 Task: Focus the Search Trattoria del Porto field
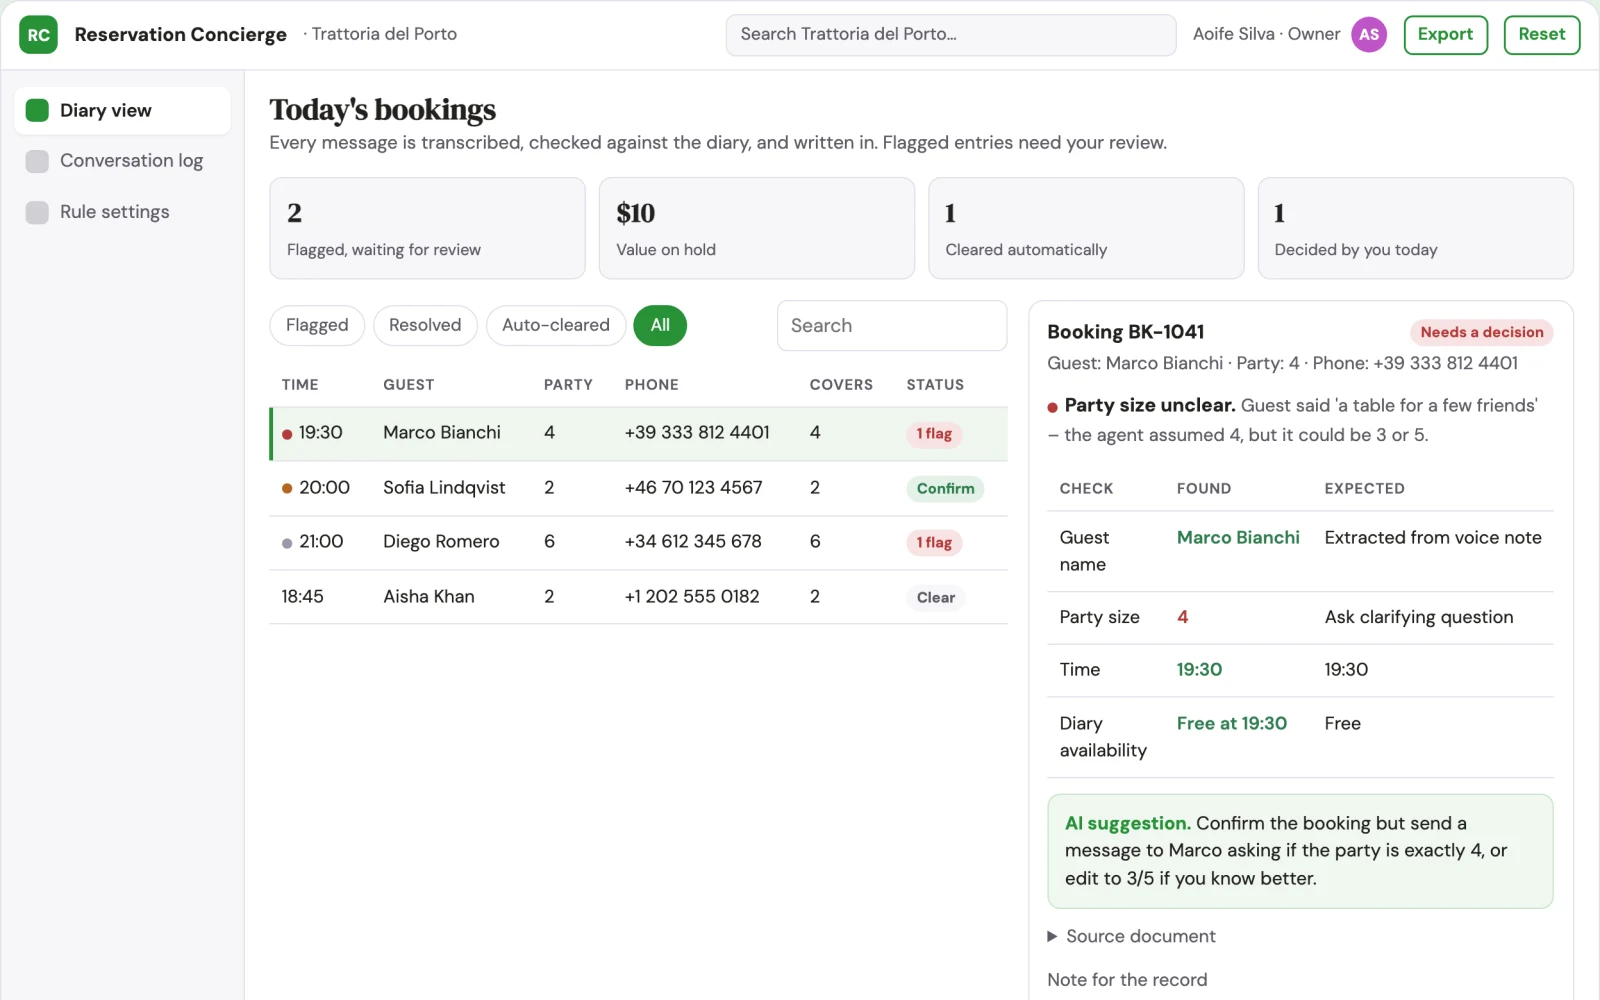click(x=950, y=35)
